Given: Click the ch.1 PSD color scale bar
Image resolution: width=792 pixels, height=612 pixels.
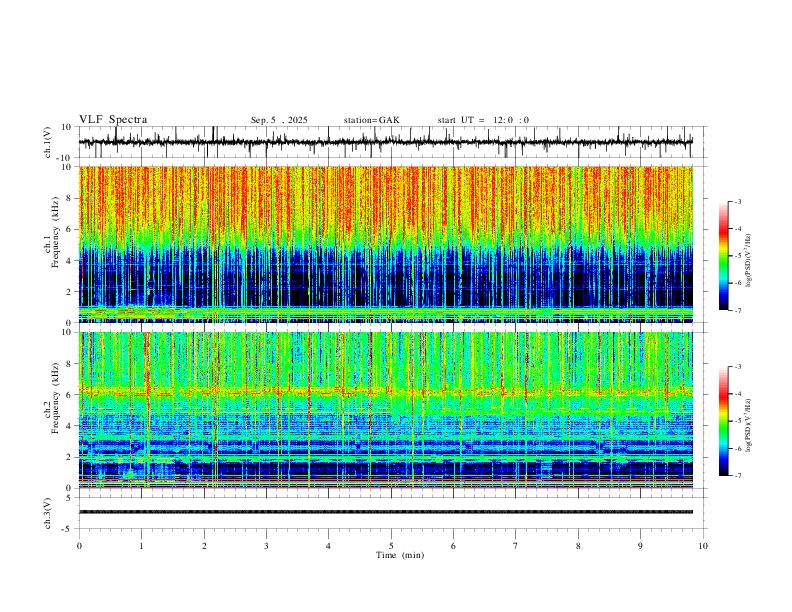Looking at the screenshot, I should pyautogui.click(x=723, y=256).
